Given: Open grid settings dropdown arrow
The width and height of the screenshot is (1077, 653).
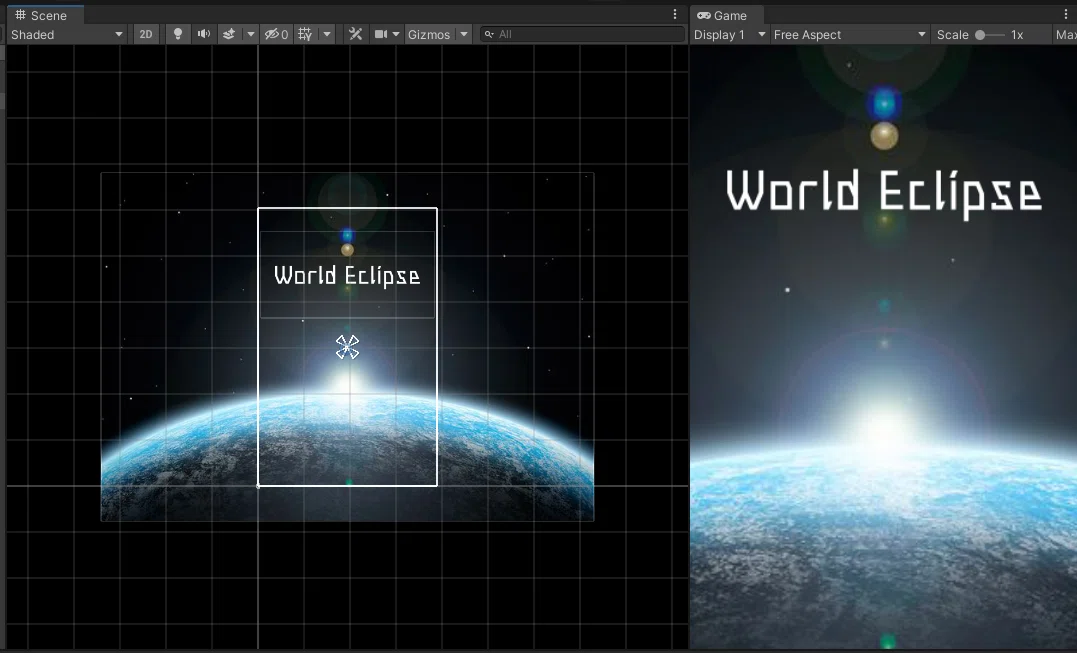Looking at the screenshot, I should point(327,34).
